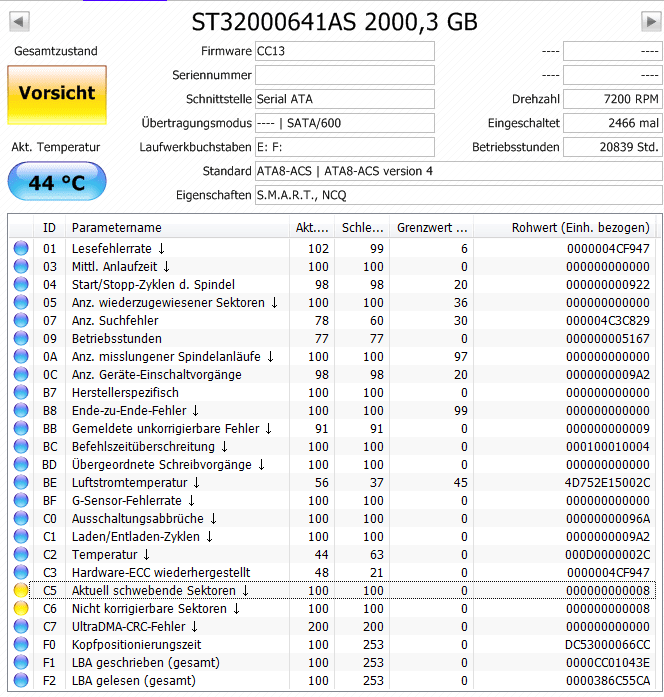Click the empty Seriennummer field
This screenshot has width=664, height=697.
tap(344, 75)
